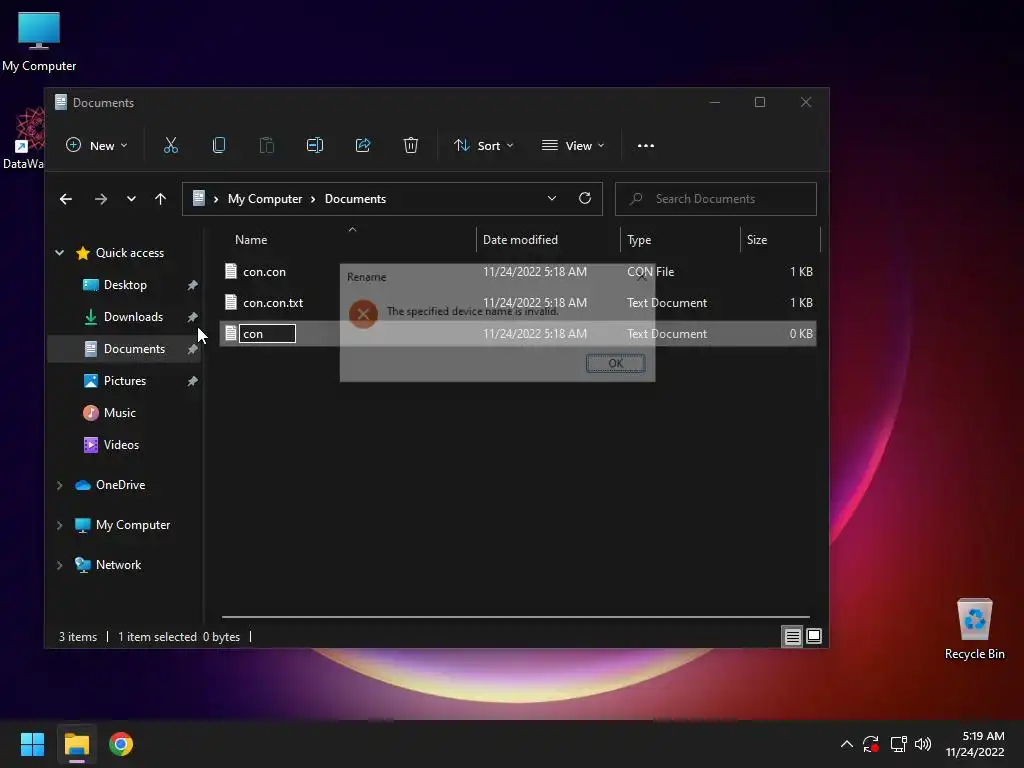
Task: Show hidden tray icons chevron
Action: 846,744
